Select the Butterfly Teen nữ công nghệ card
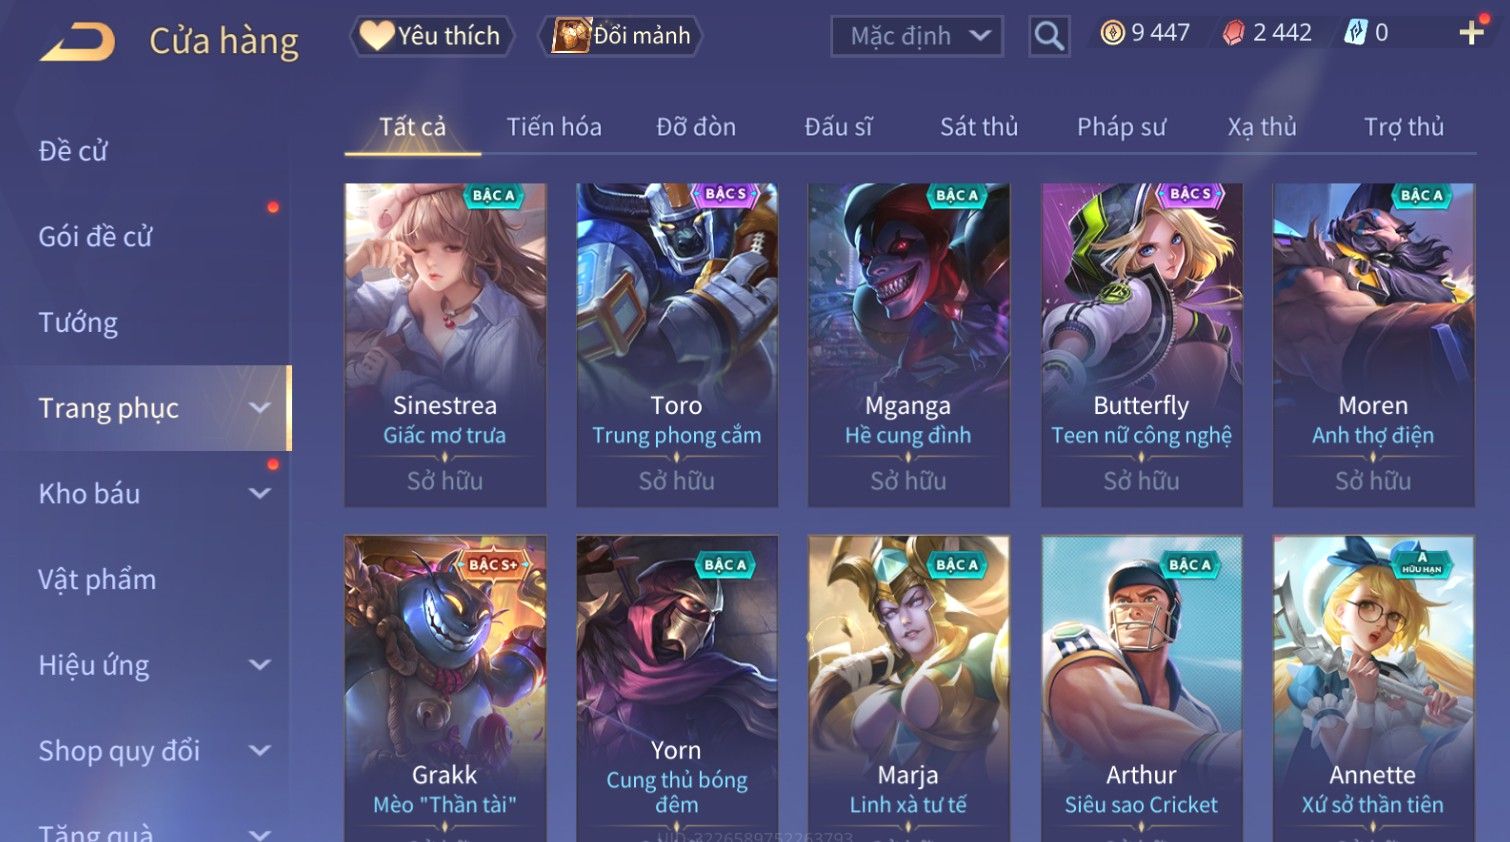This screenshot has width=1510, height=842. tap(1142, 345)
